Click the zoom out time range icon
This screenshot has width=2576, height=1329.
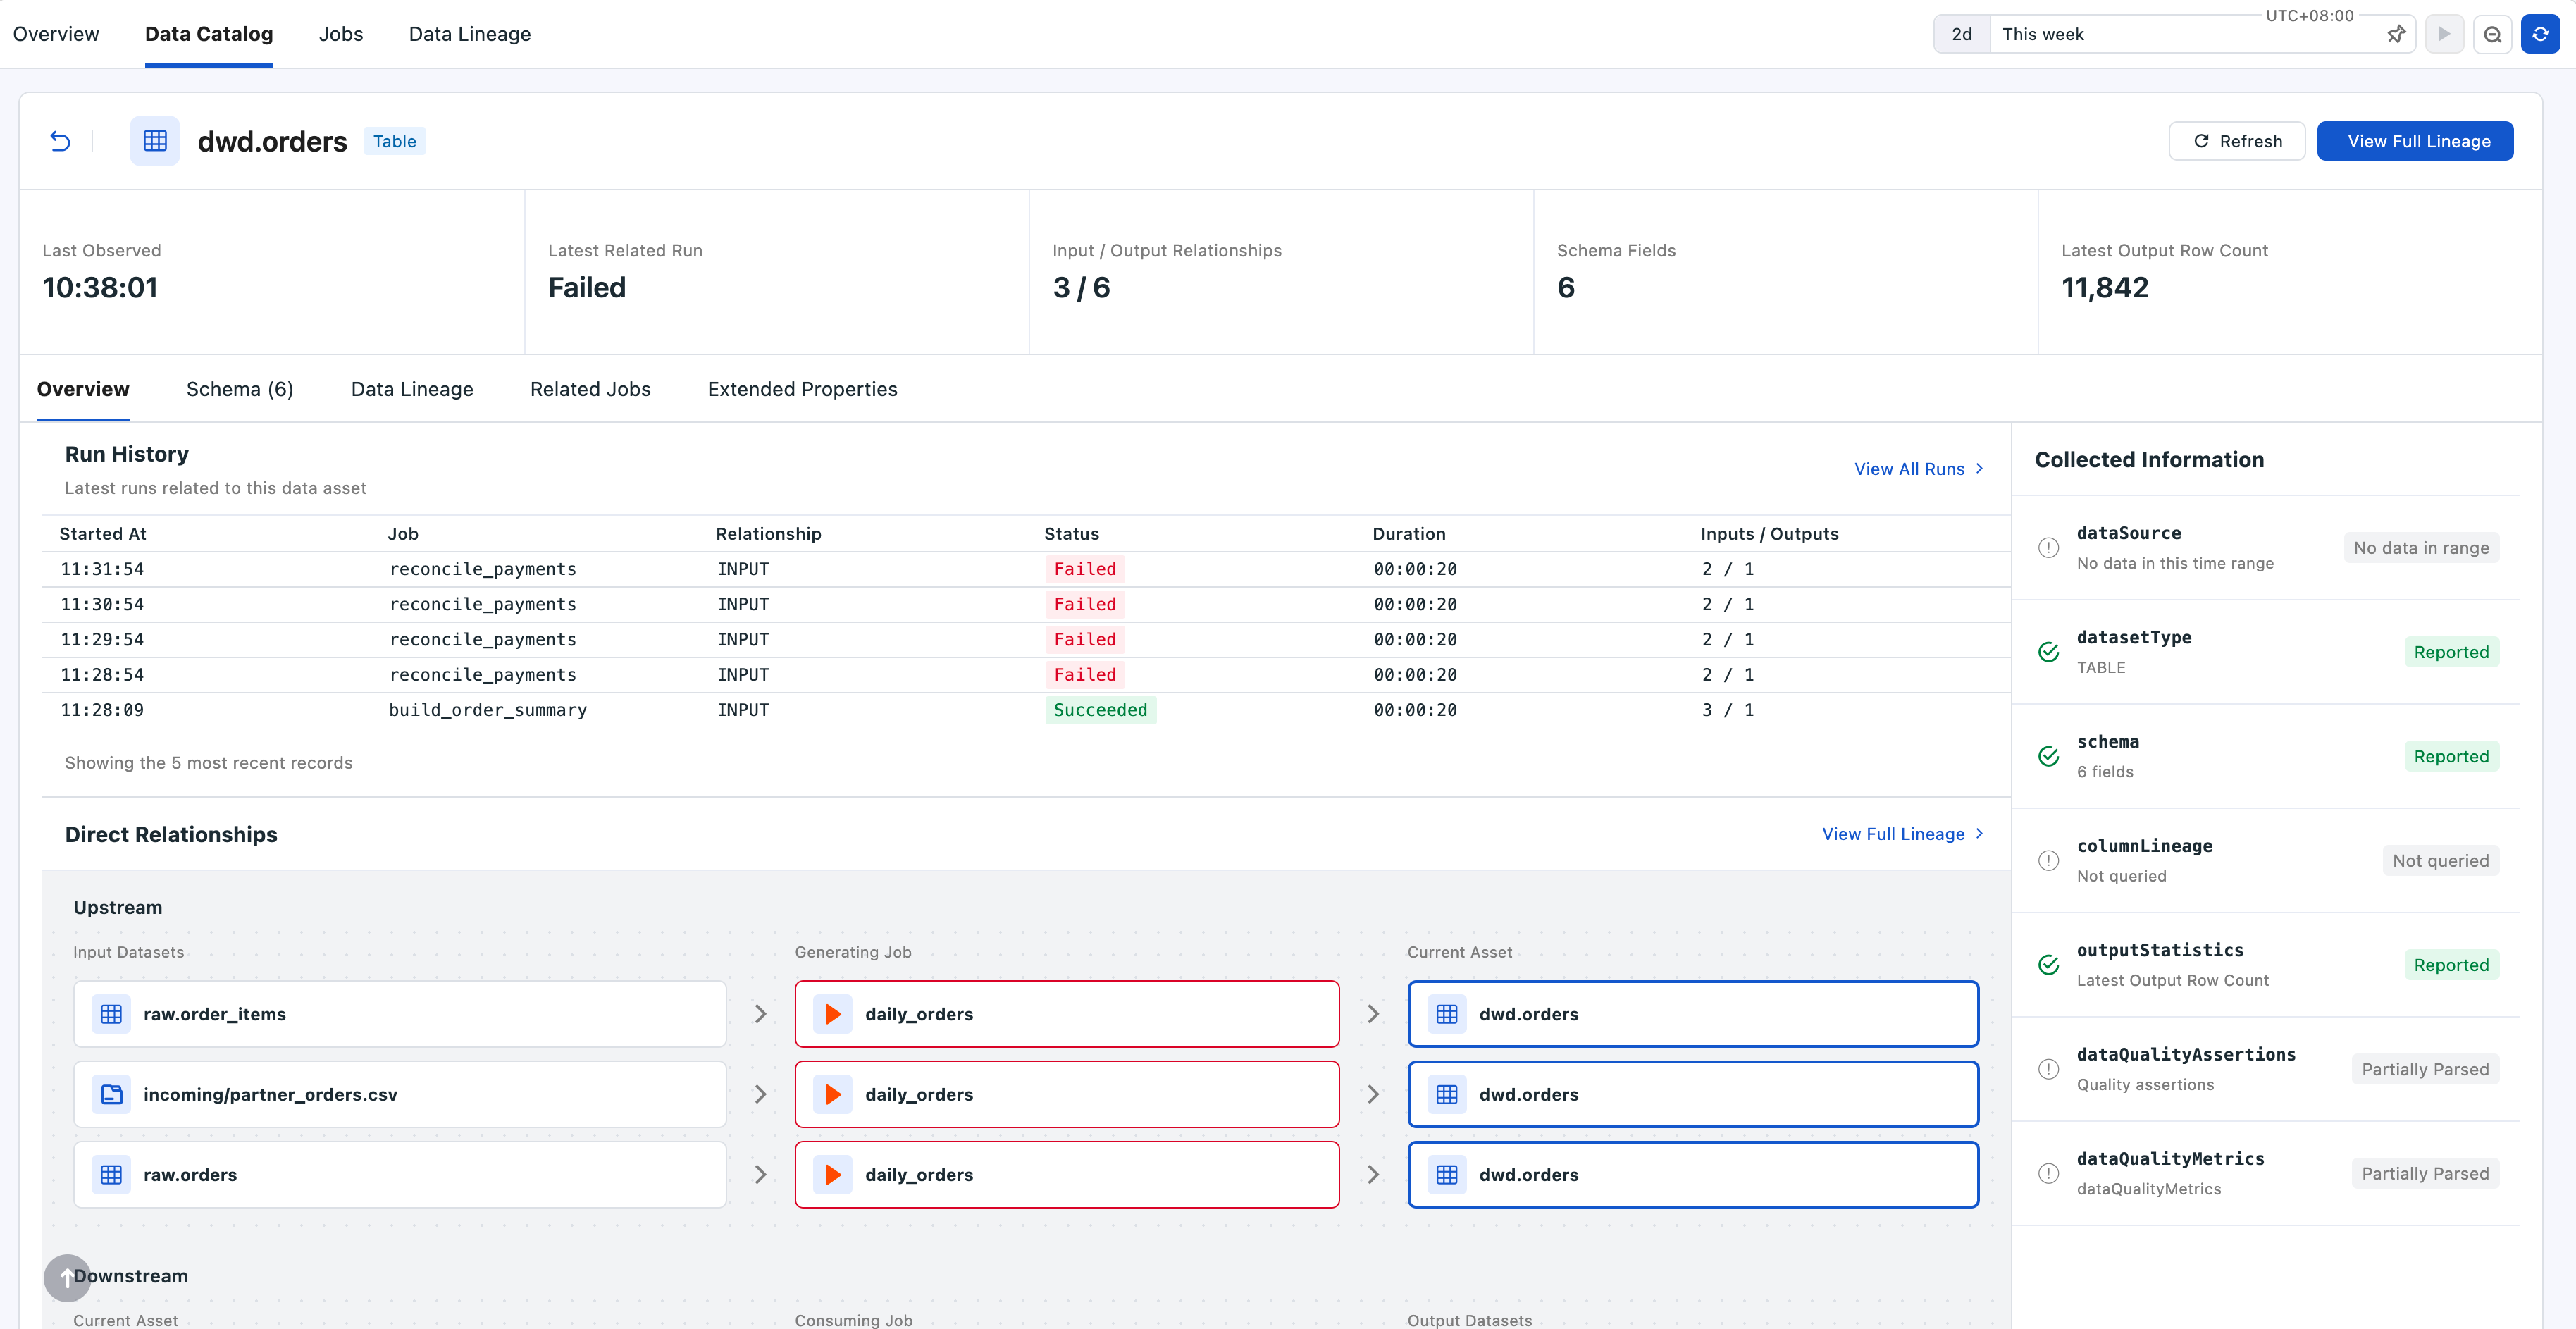click(x=2492, y=34)
